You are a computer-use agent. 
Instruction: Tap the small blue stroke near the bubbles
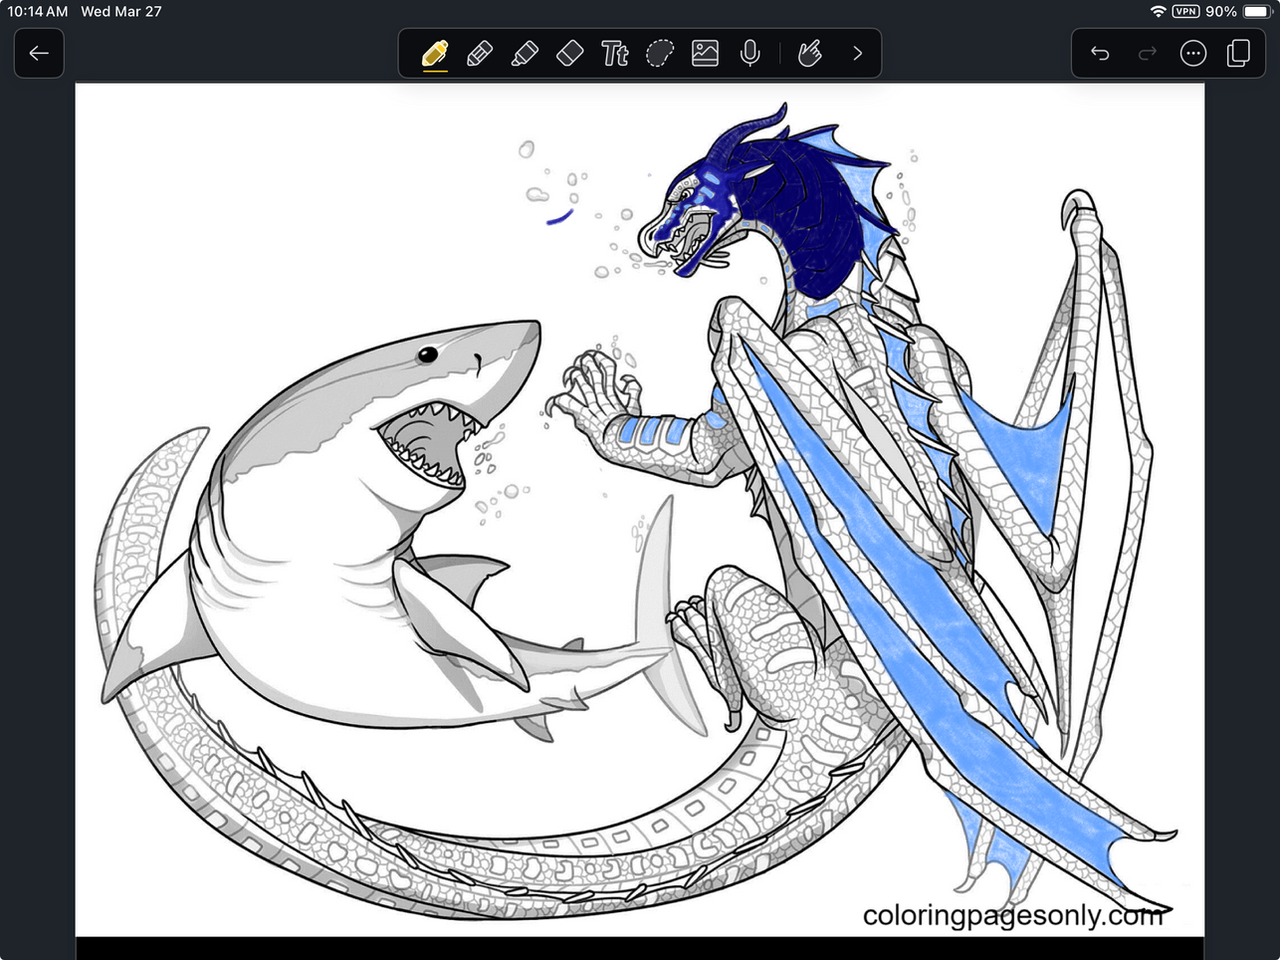pyautogui.click(x=560, y=216)
